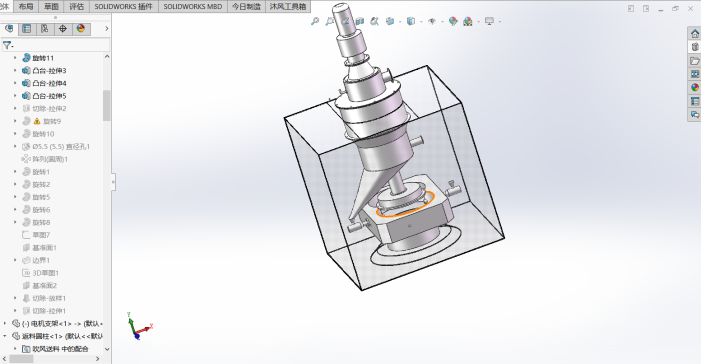Open the Display Style dropdown arrow

(x=421, y=21)
